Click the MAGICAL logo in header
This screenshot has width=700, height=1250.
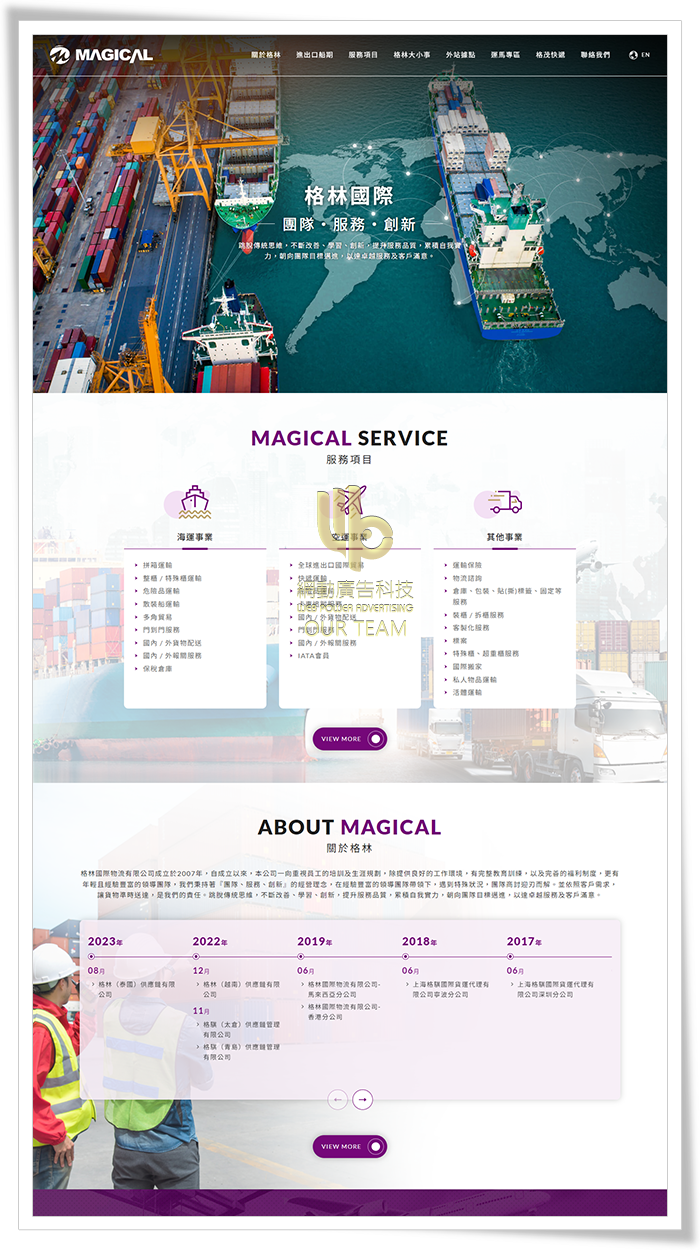pyautogui.click(x=101, y=55)
